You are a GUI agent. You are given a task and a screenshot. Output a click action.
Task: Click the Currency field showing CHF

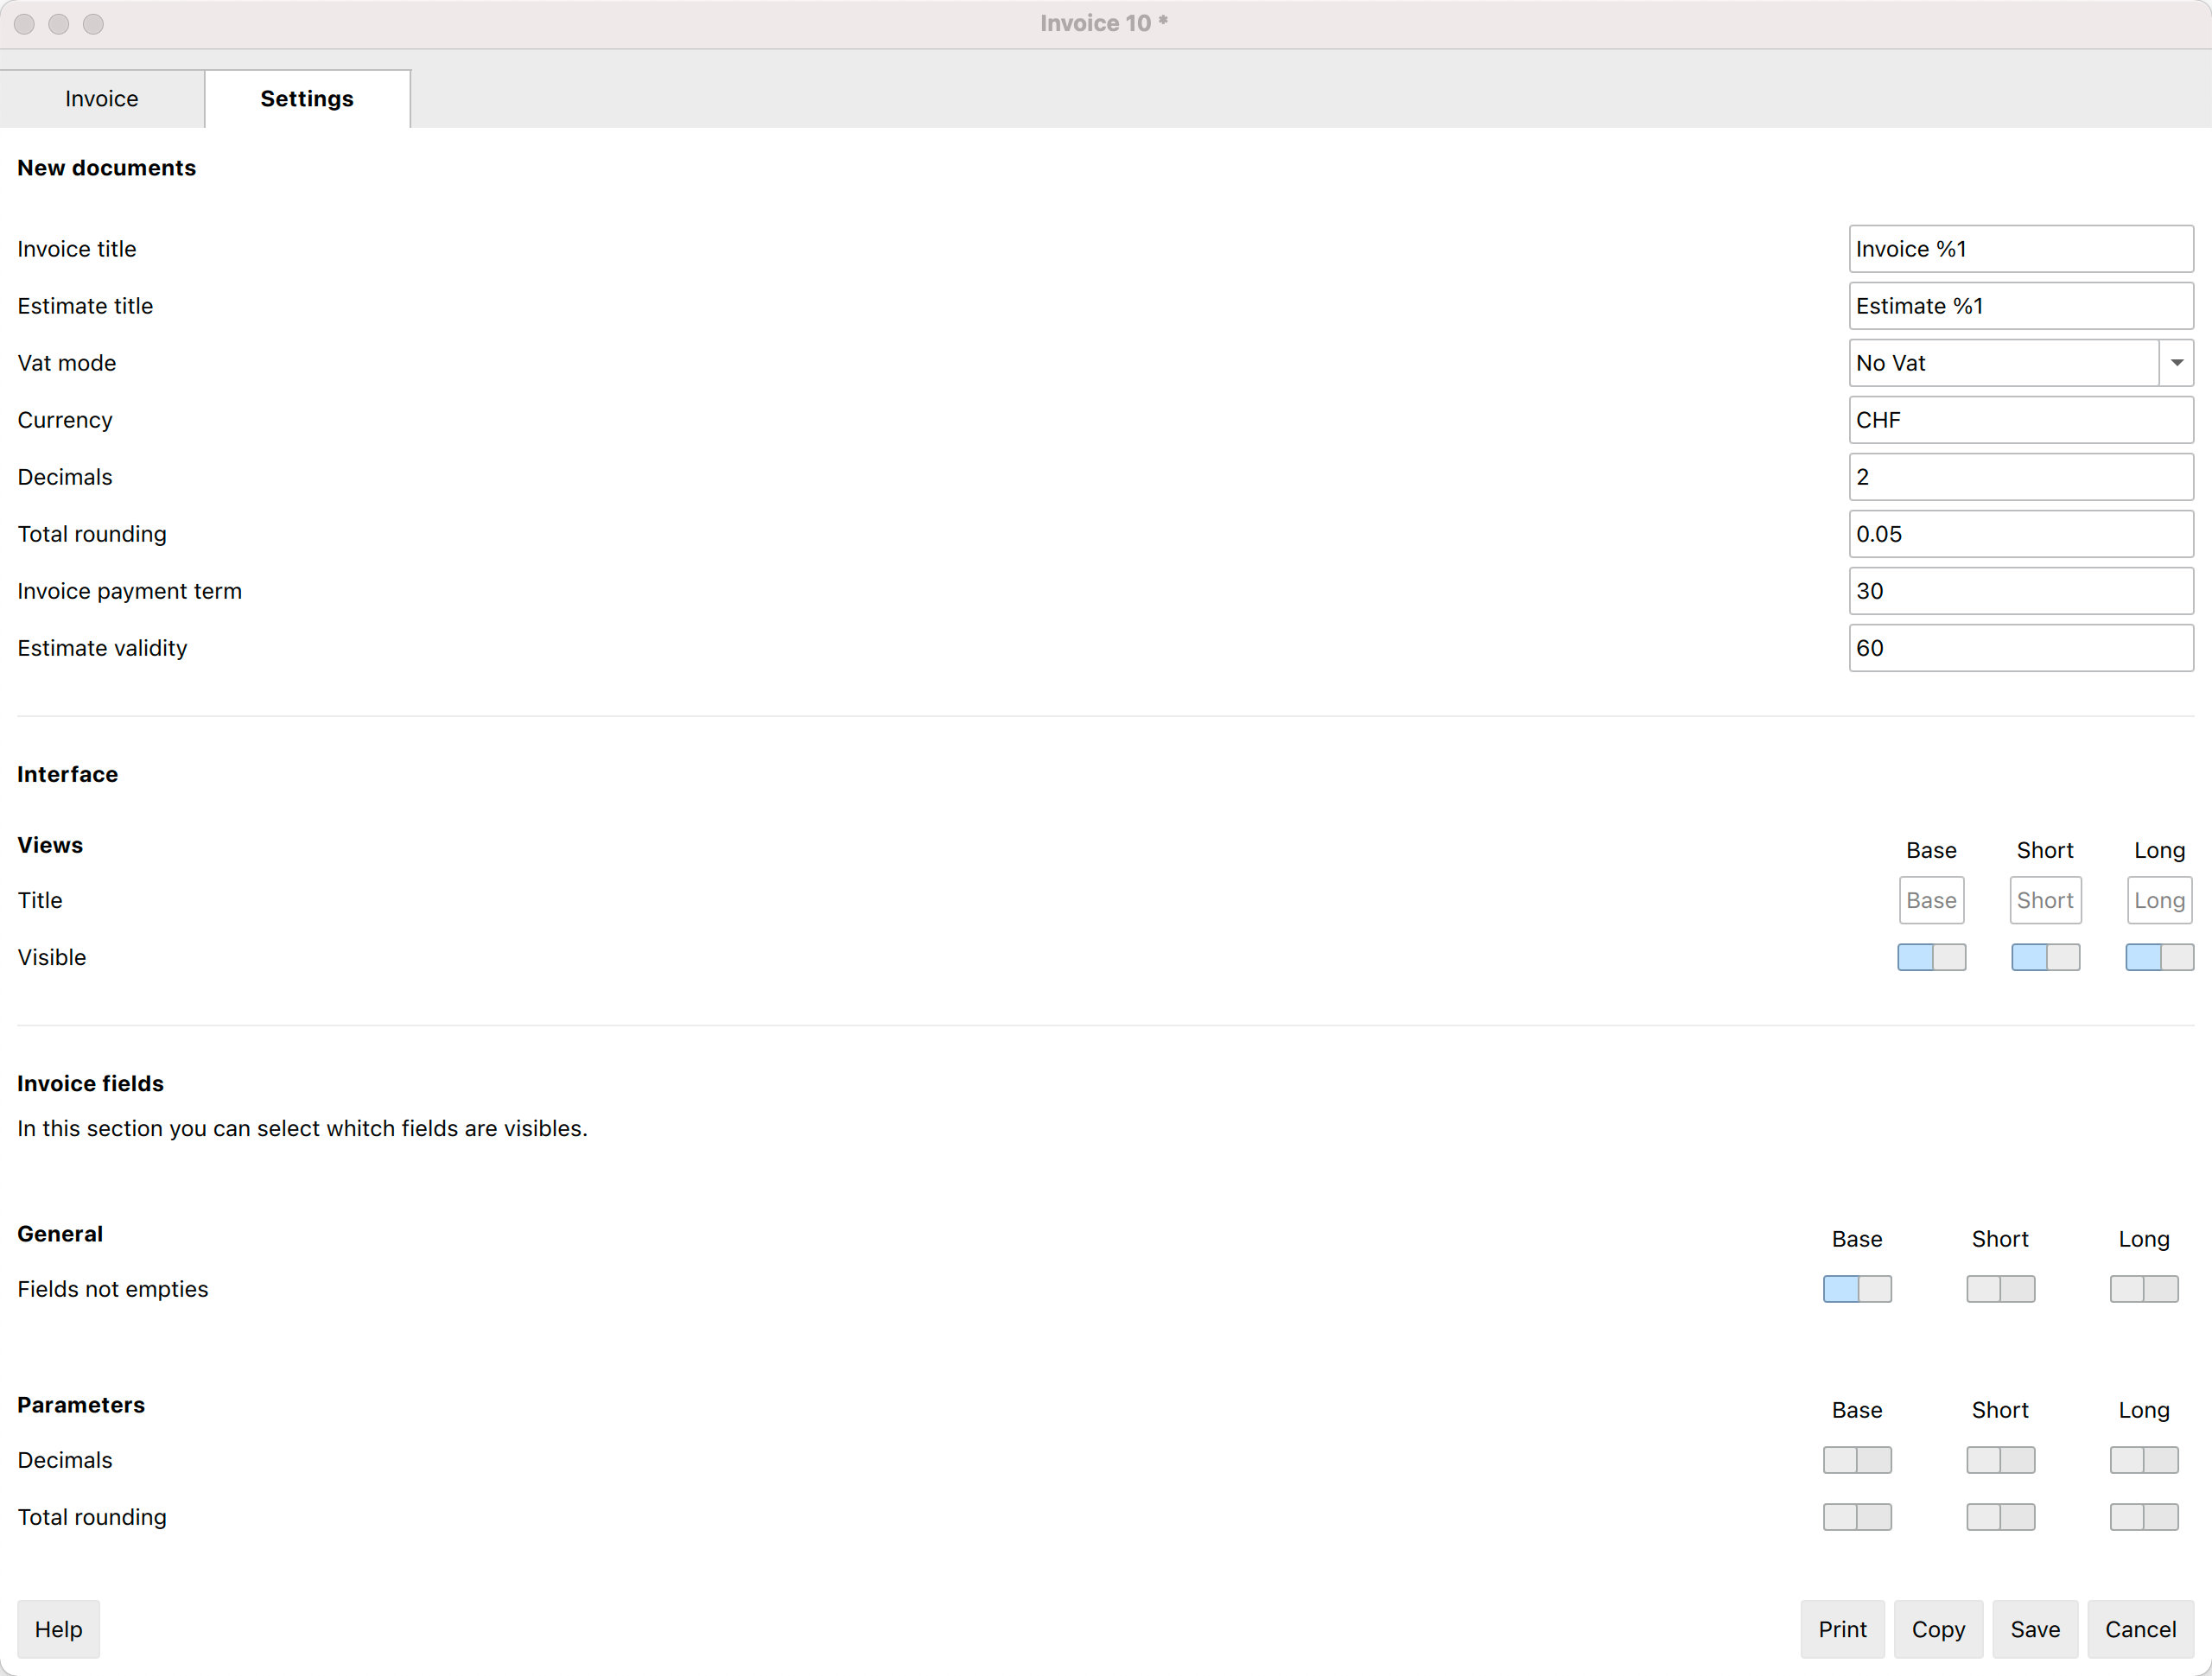tap(2020, 419)
